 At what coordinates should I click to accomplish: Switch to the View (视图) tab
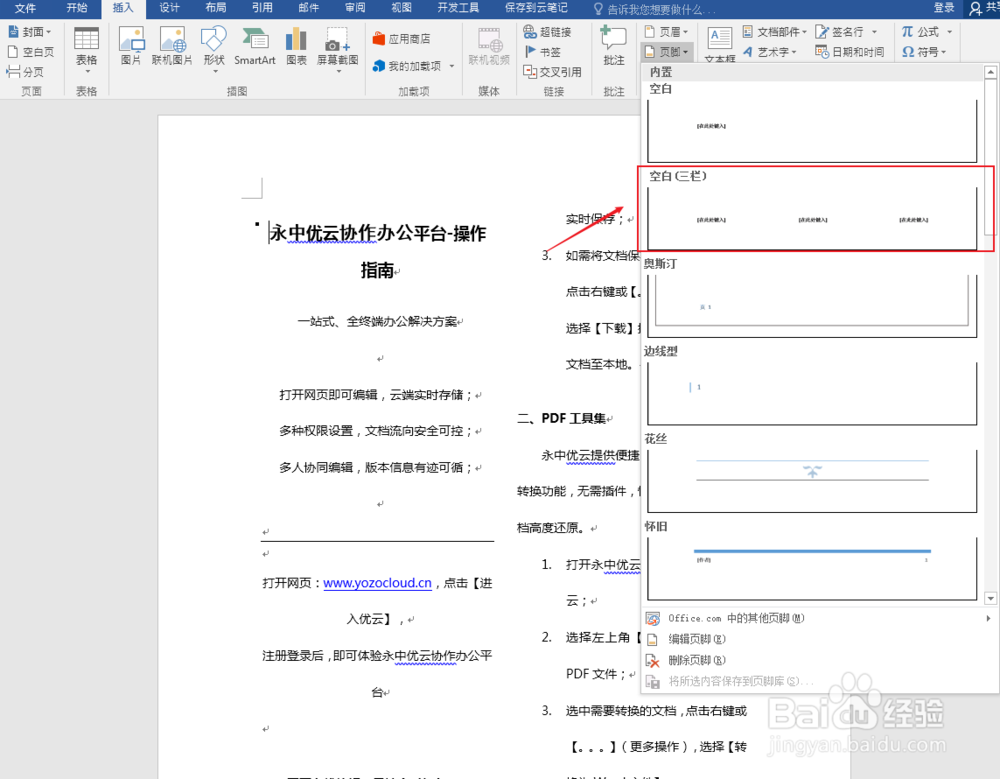pos(401,8)
